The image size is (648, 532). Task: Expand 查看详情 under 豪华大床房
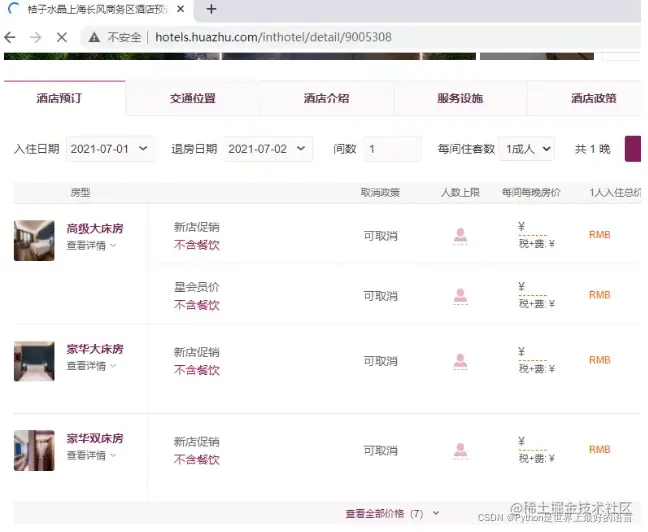click(91, 366)
